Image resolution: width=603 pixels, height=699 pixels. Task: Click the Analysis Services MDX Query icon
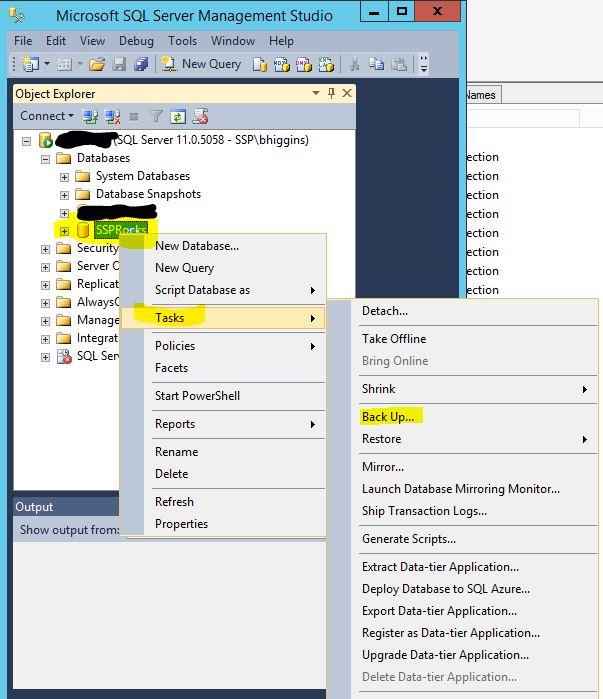click(x=282, y=64)
